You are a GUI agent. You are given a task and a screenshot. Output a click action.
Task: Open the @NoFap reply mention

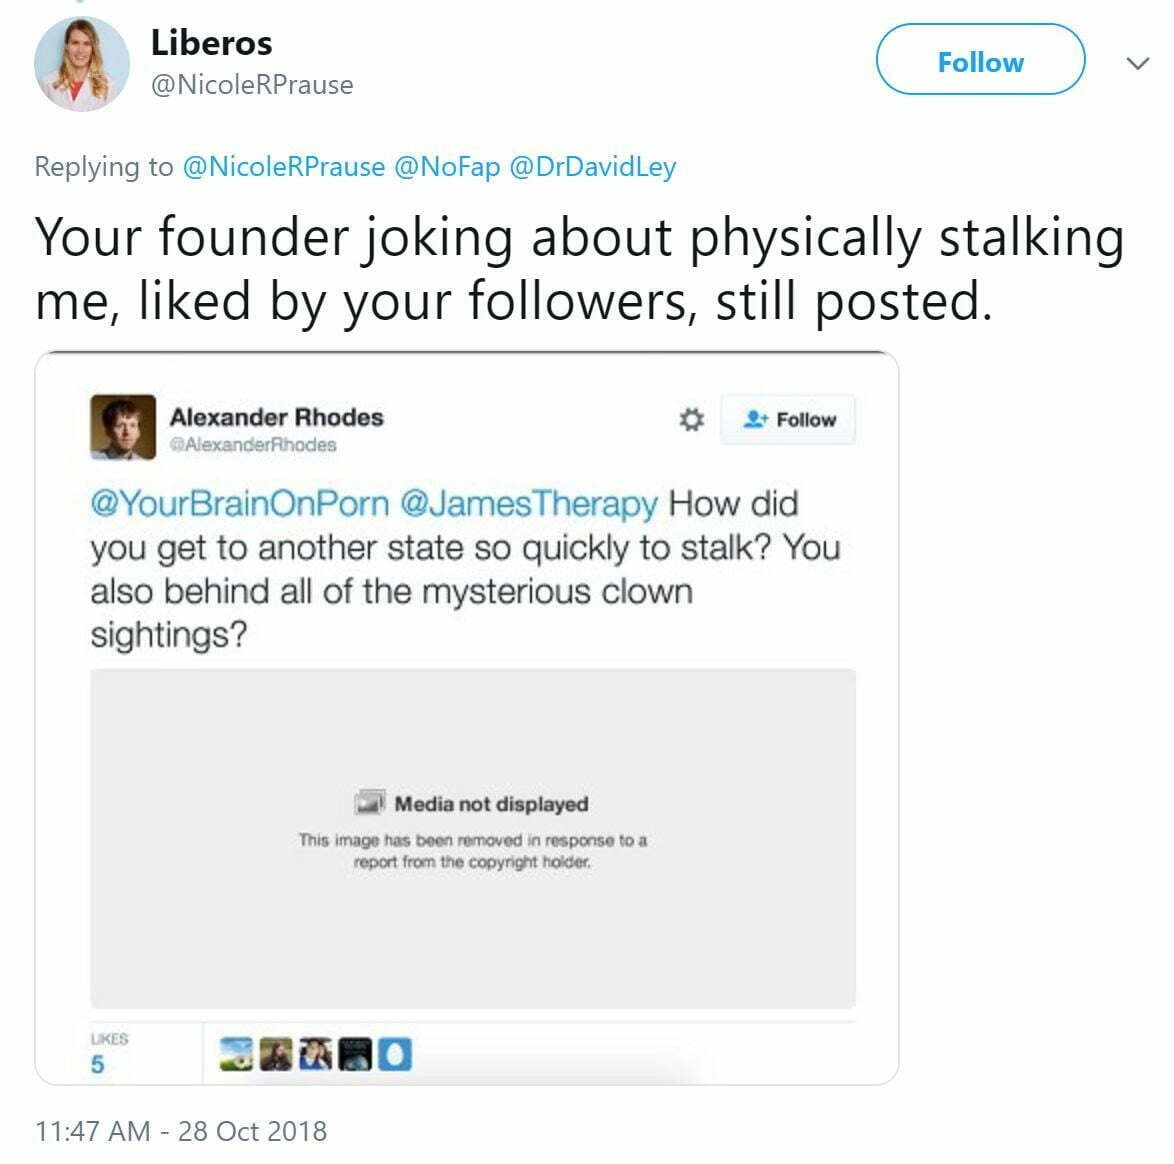pyautogui.click(x=447, y=166)
